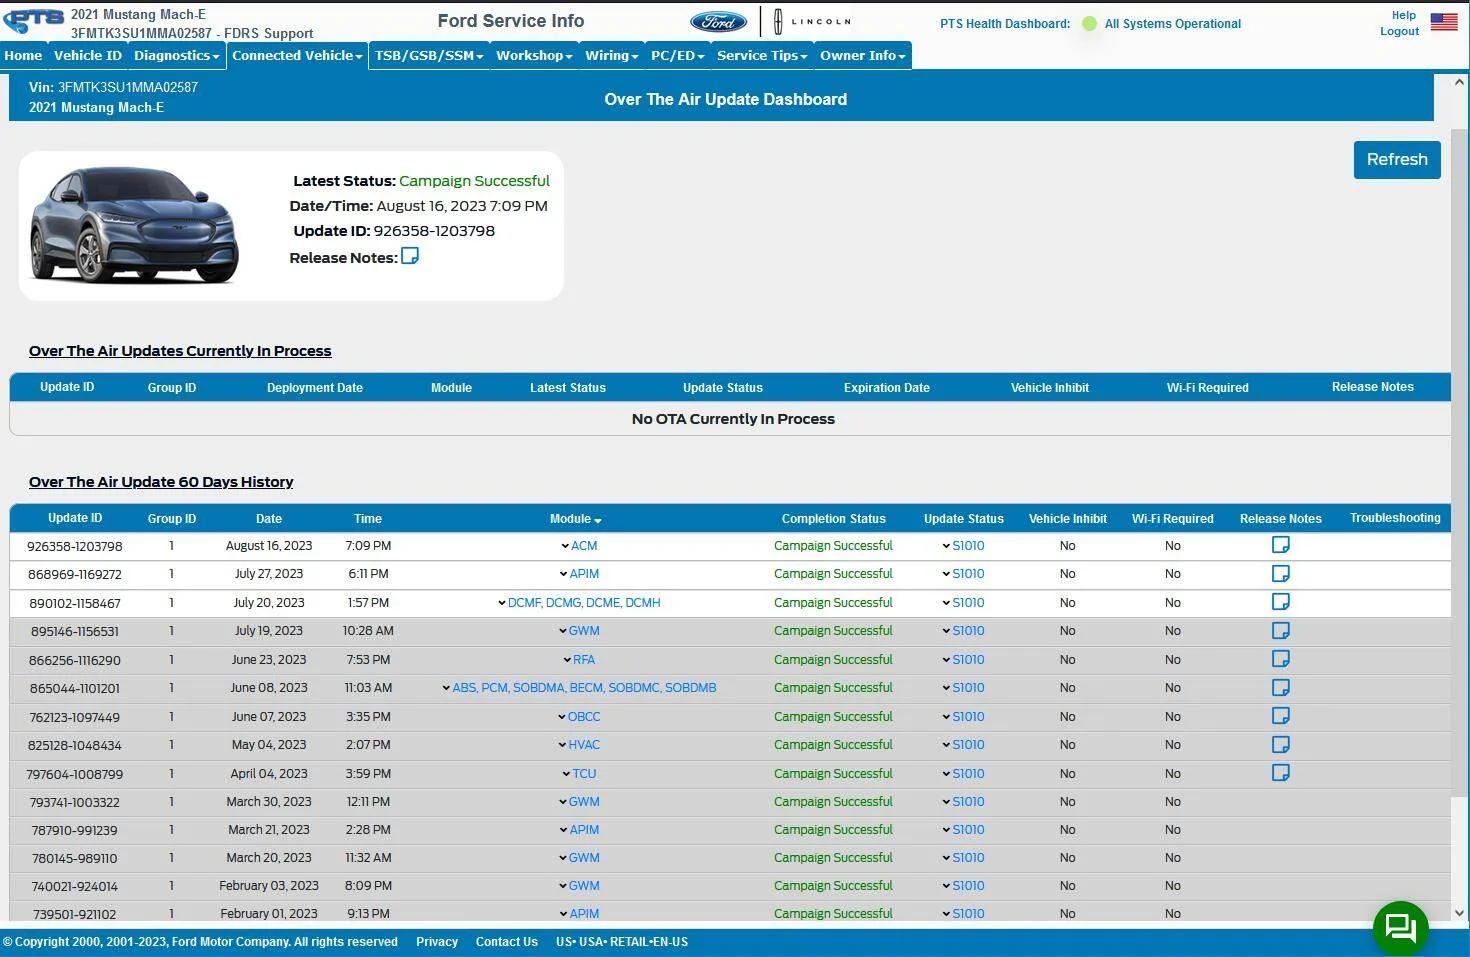Open the green chat support bubble
The width and height of the screenshot is (1470, 957).
point(1400,928)
